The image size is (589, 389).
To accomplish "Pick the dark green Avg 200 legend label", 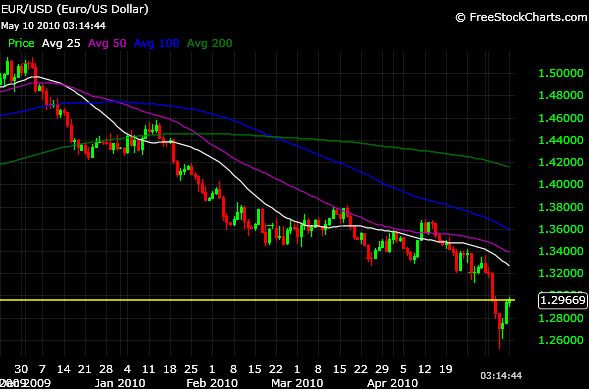I will [x=210, y=44].
